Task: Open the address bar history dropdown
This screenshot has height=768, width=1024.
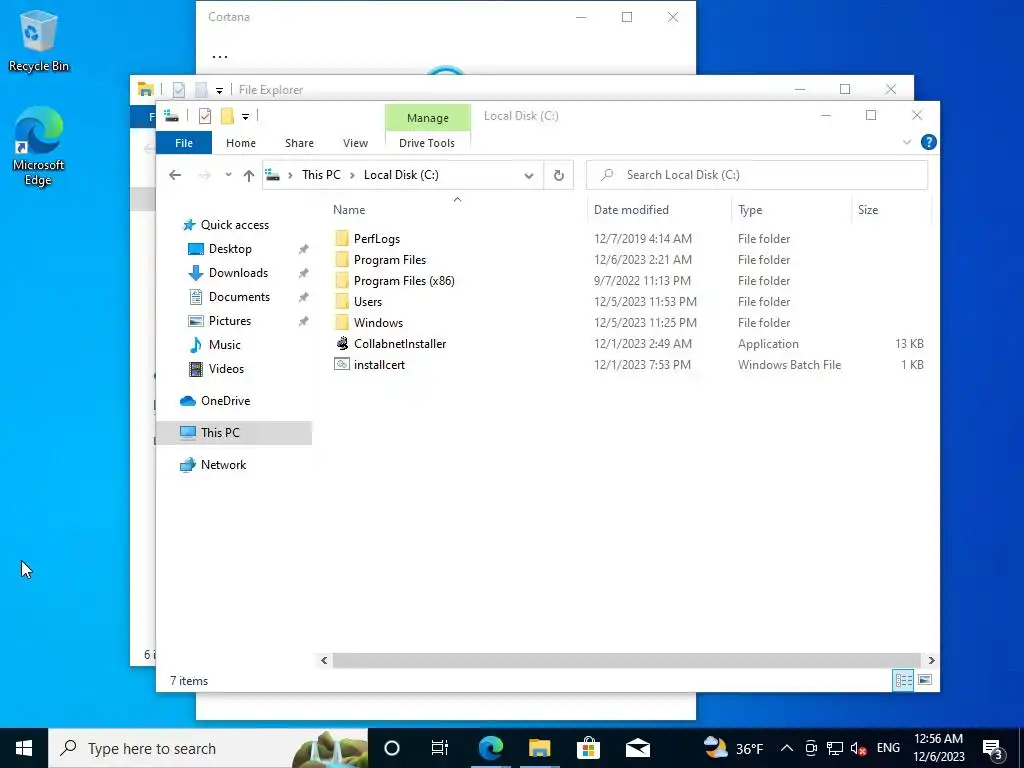Action: tap(529, 175)
